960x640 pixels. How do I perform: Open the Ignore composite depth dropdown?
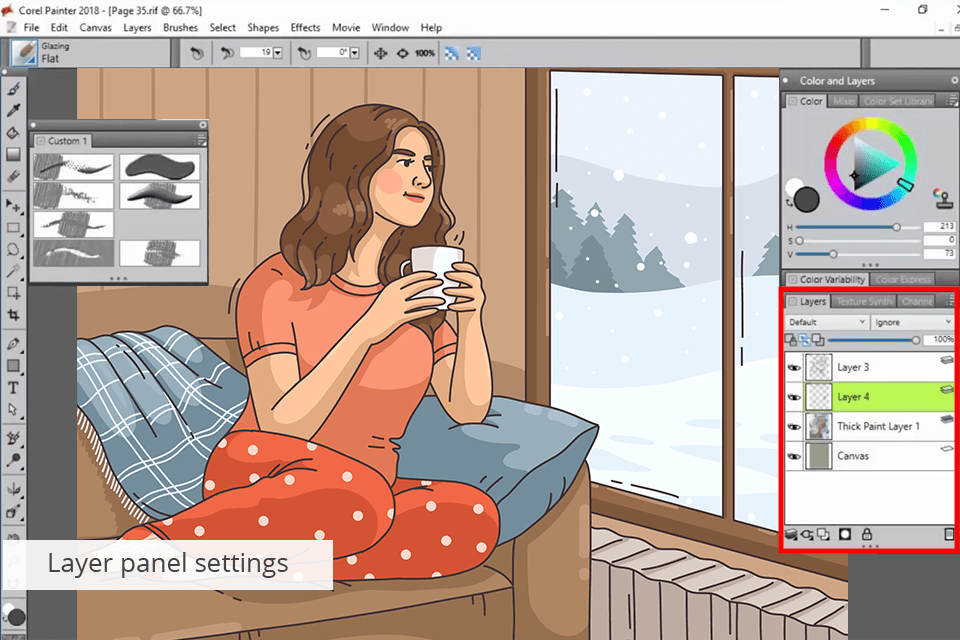point(912,322)
